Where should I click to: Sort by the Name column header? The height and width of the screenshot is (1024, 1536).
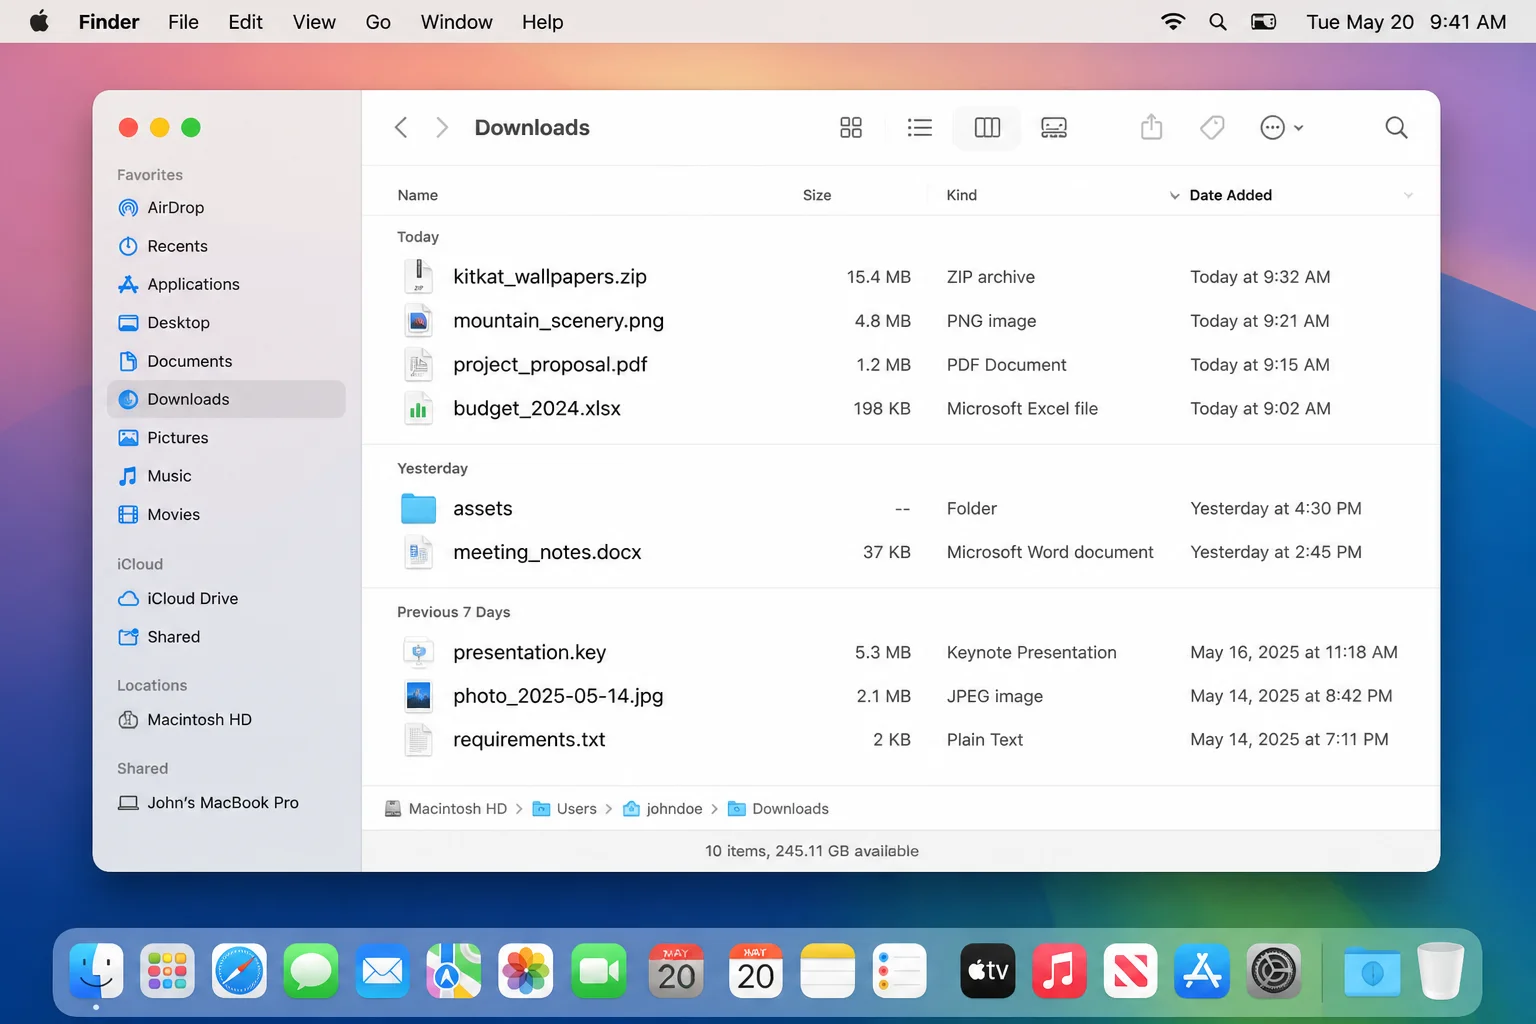(x=417, y=195)
